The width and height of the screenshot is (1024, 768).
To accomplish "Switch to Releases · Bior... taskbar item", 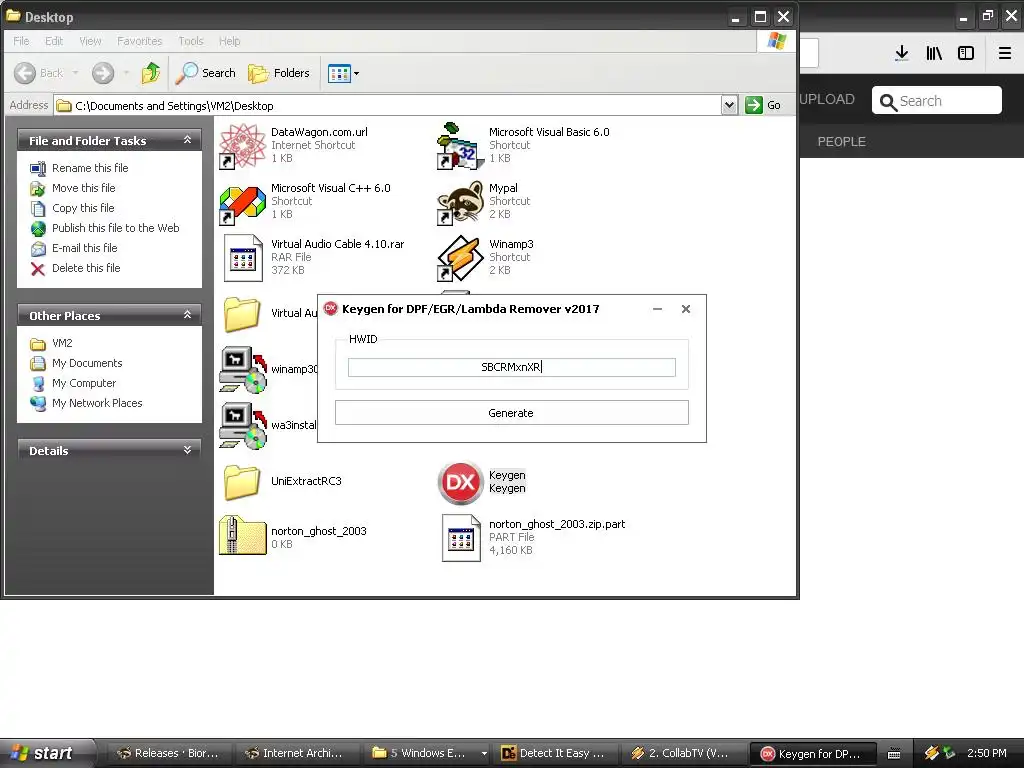I will click(x=167, y=754).
